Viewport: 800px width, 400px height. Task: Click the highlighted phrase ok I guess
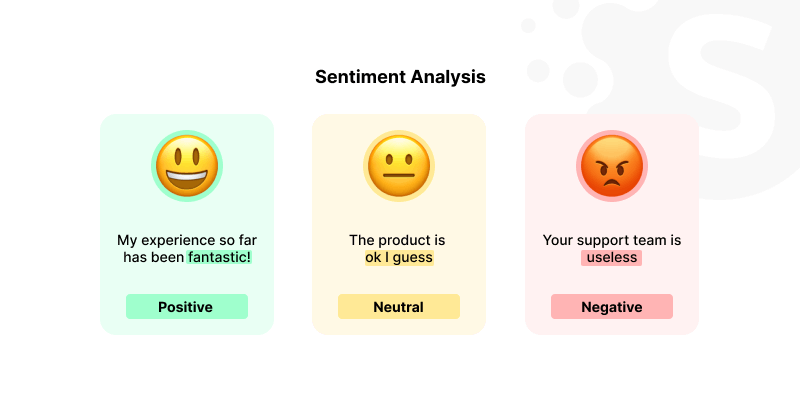pyautogui.click(x=399, y=257)
